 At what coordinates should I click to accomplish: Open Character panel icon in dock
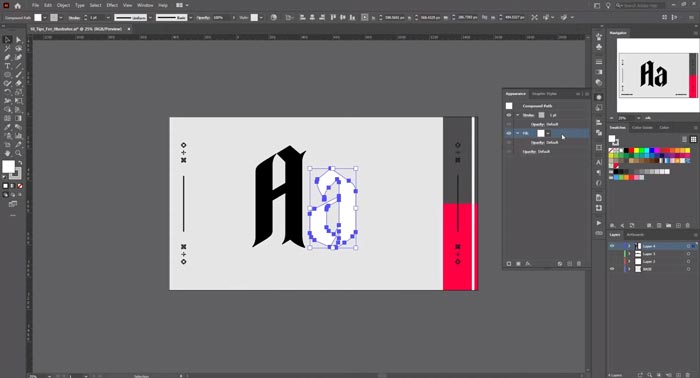point(599,162)
